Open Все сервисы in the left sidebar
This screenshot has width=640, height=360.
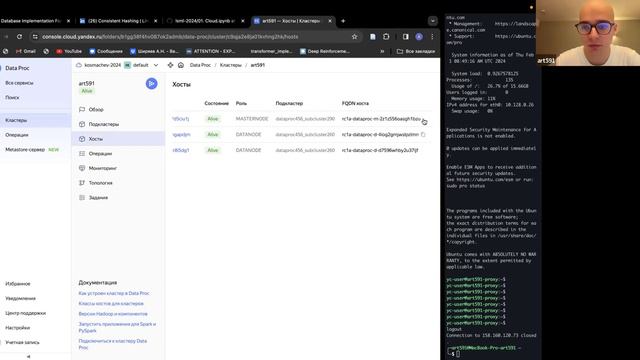(19, 83)
